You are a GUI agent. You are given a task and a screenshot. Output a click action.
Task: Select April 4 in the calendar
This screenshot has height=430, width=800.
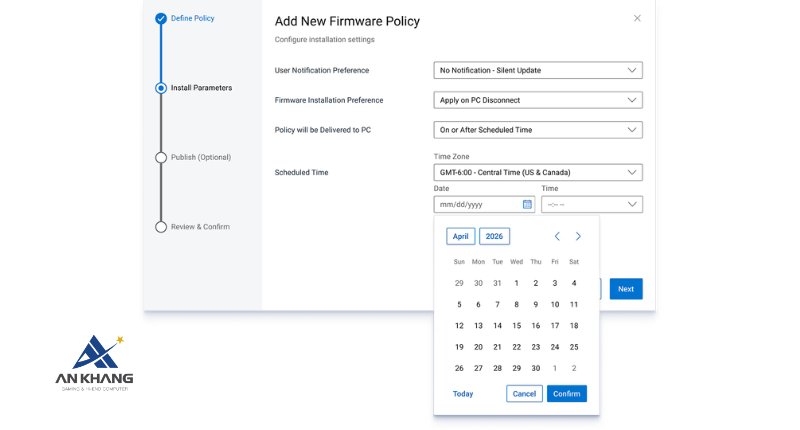click(574, 283)
